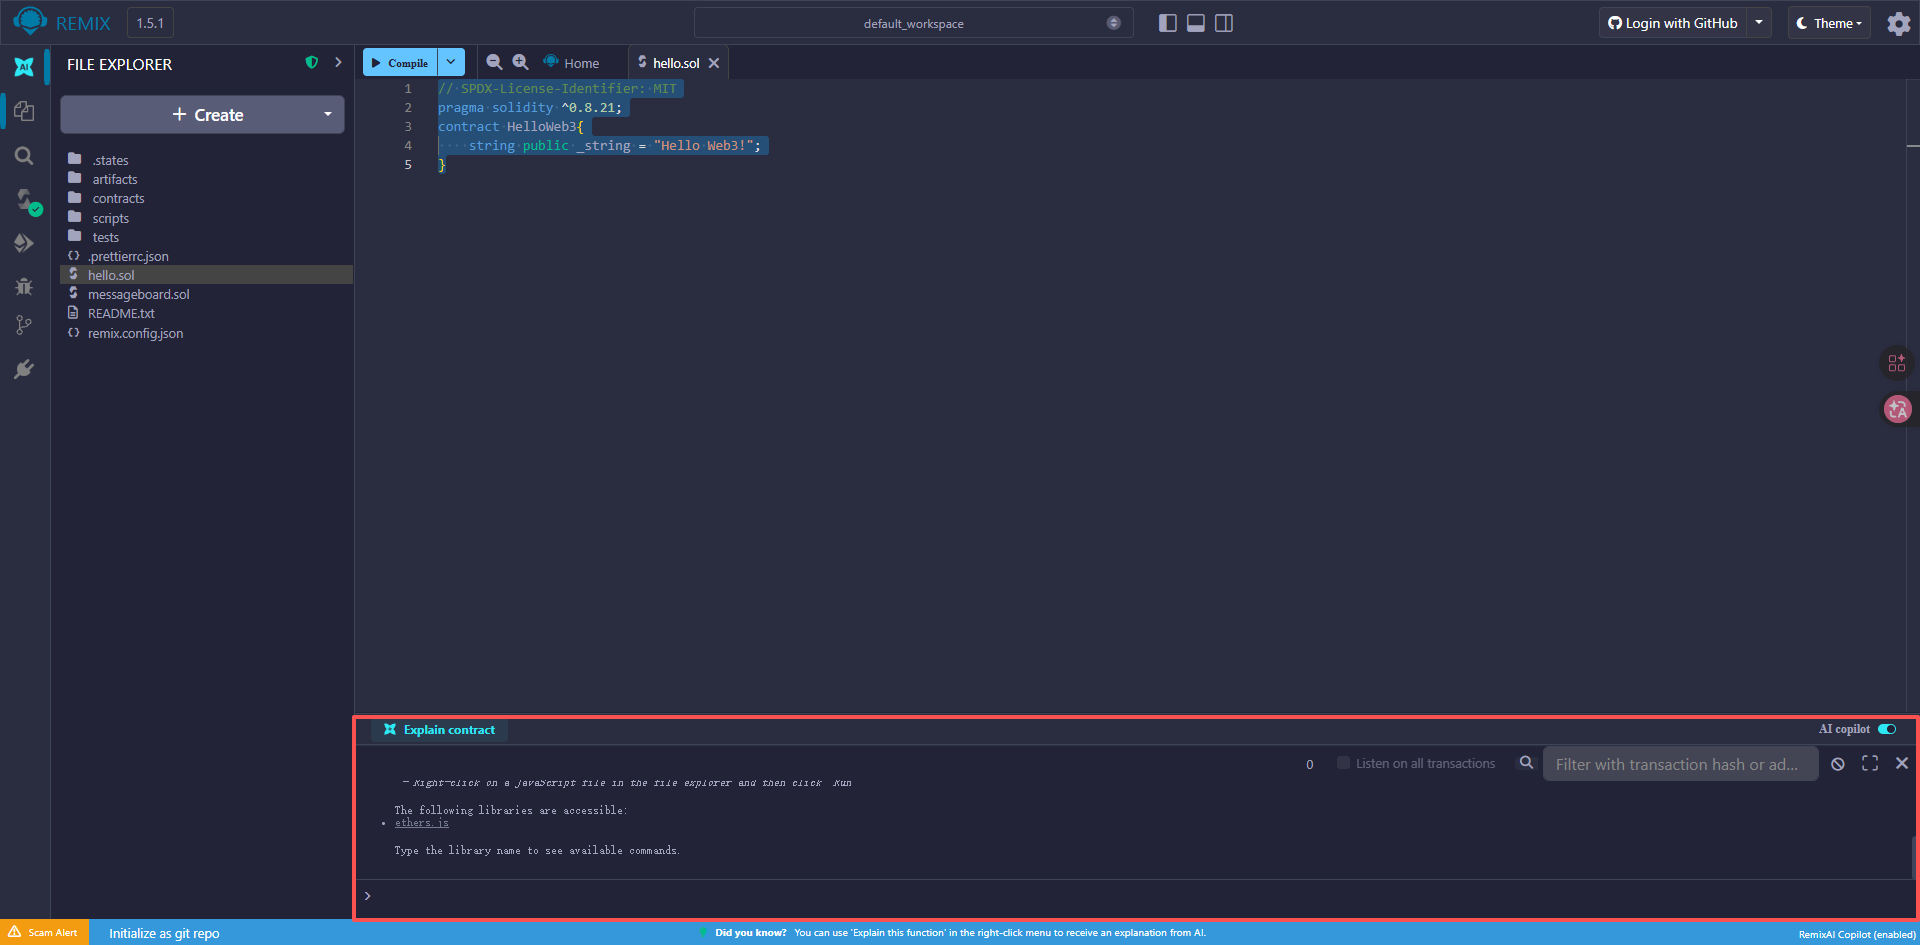Click the Scam Alert warning icon

coord(14,932)
